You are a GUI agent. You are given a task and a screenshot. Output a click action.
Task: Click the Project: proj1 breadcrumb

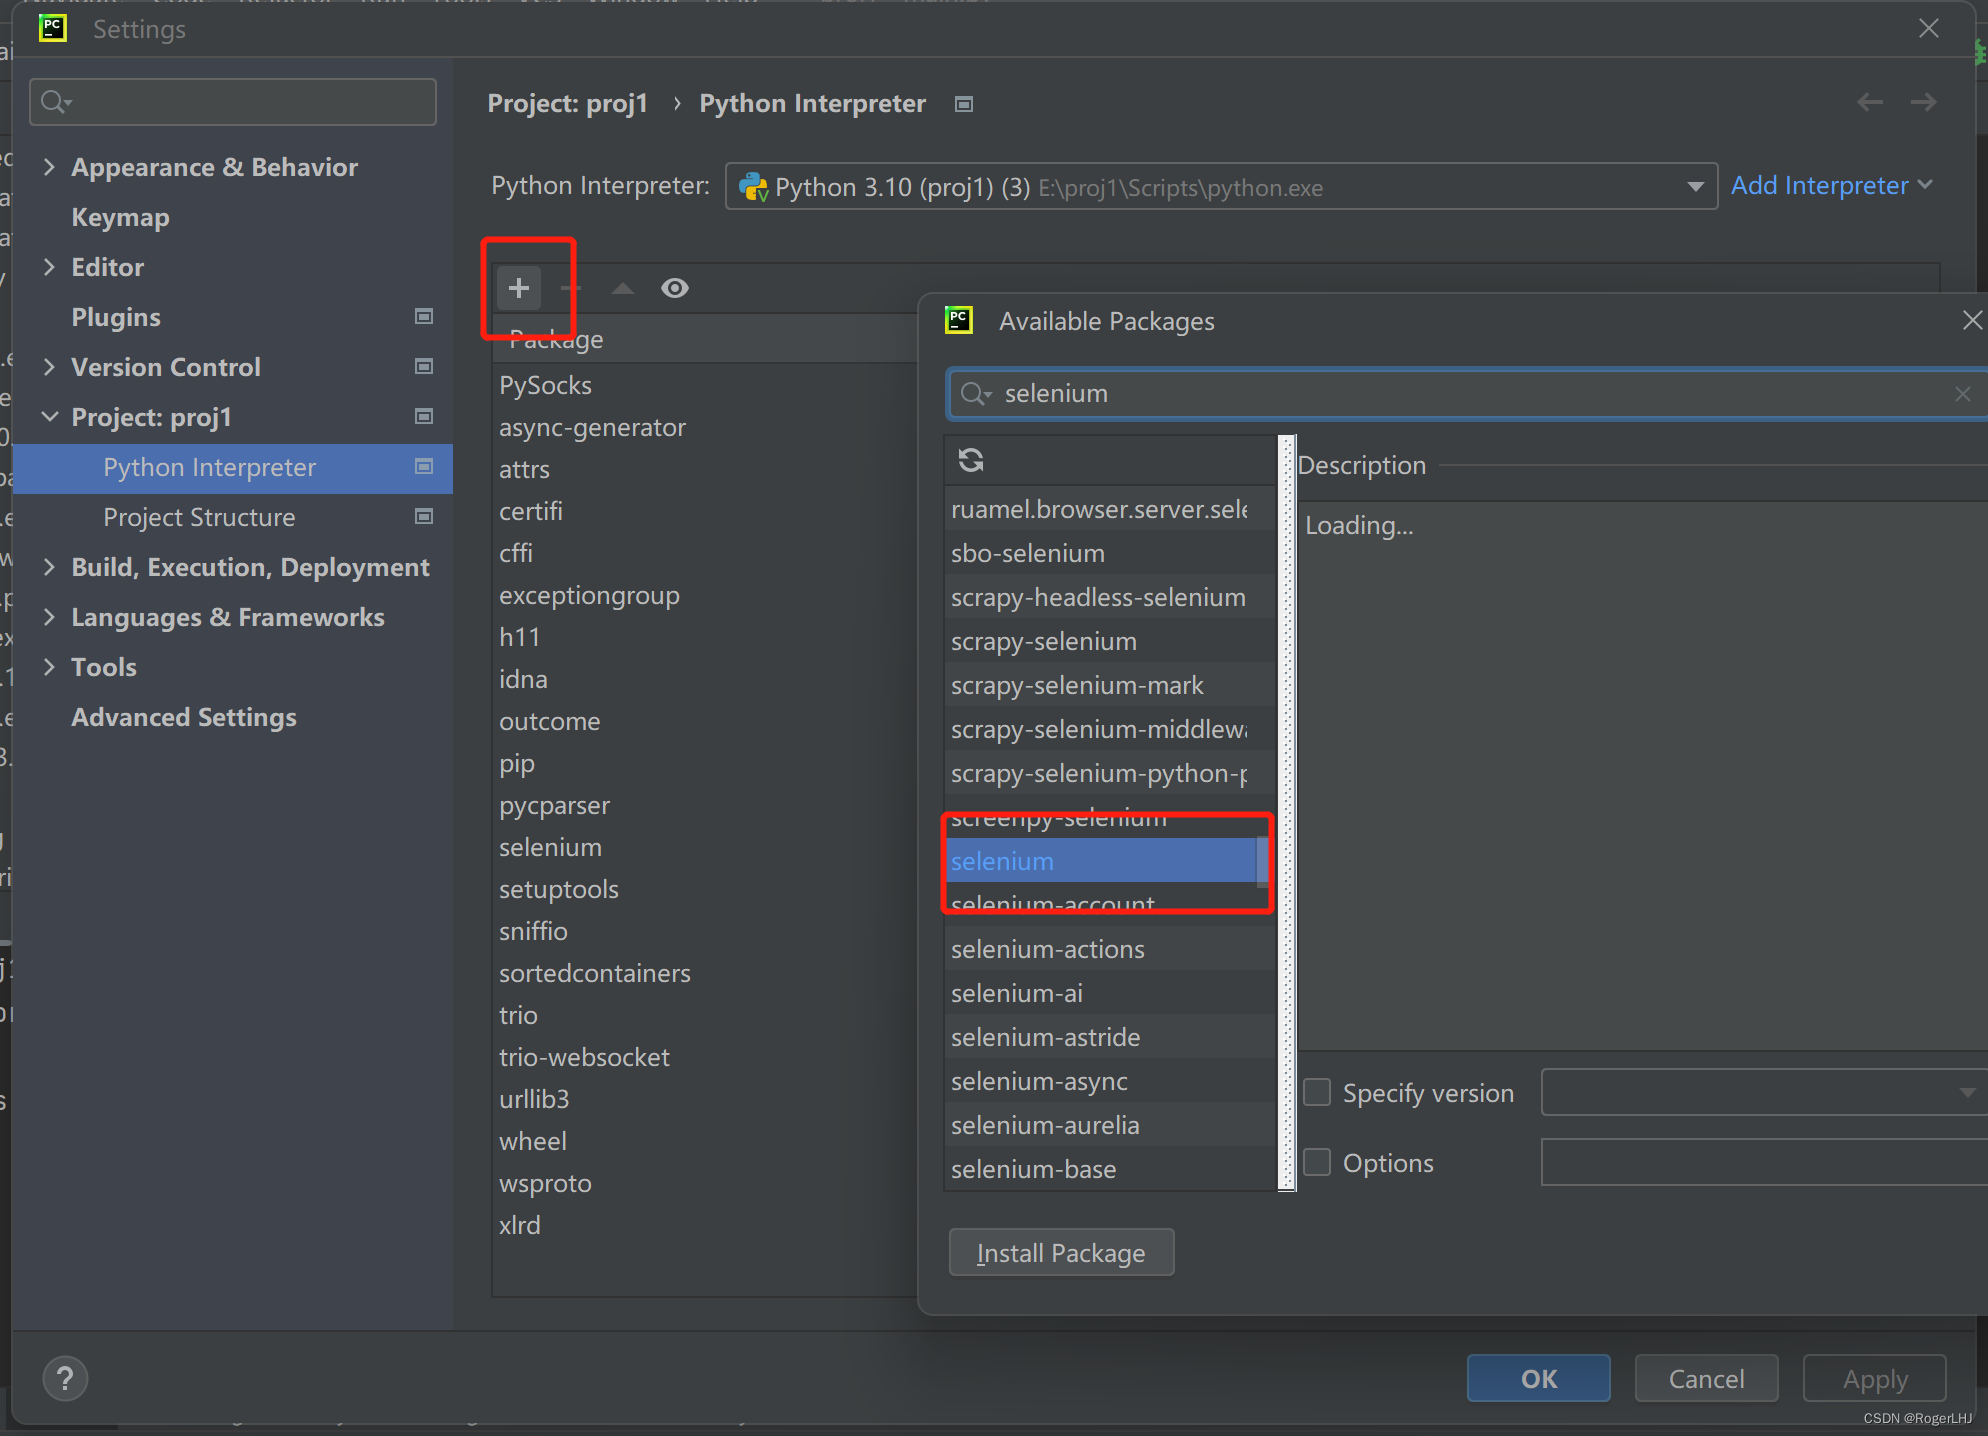(567, 103)
